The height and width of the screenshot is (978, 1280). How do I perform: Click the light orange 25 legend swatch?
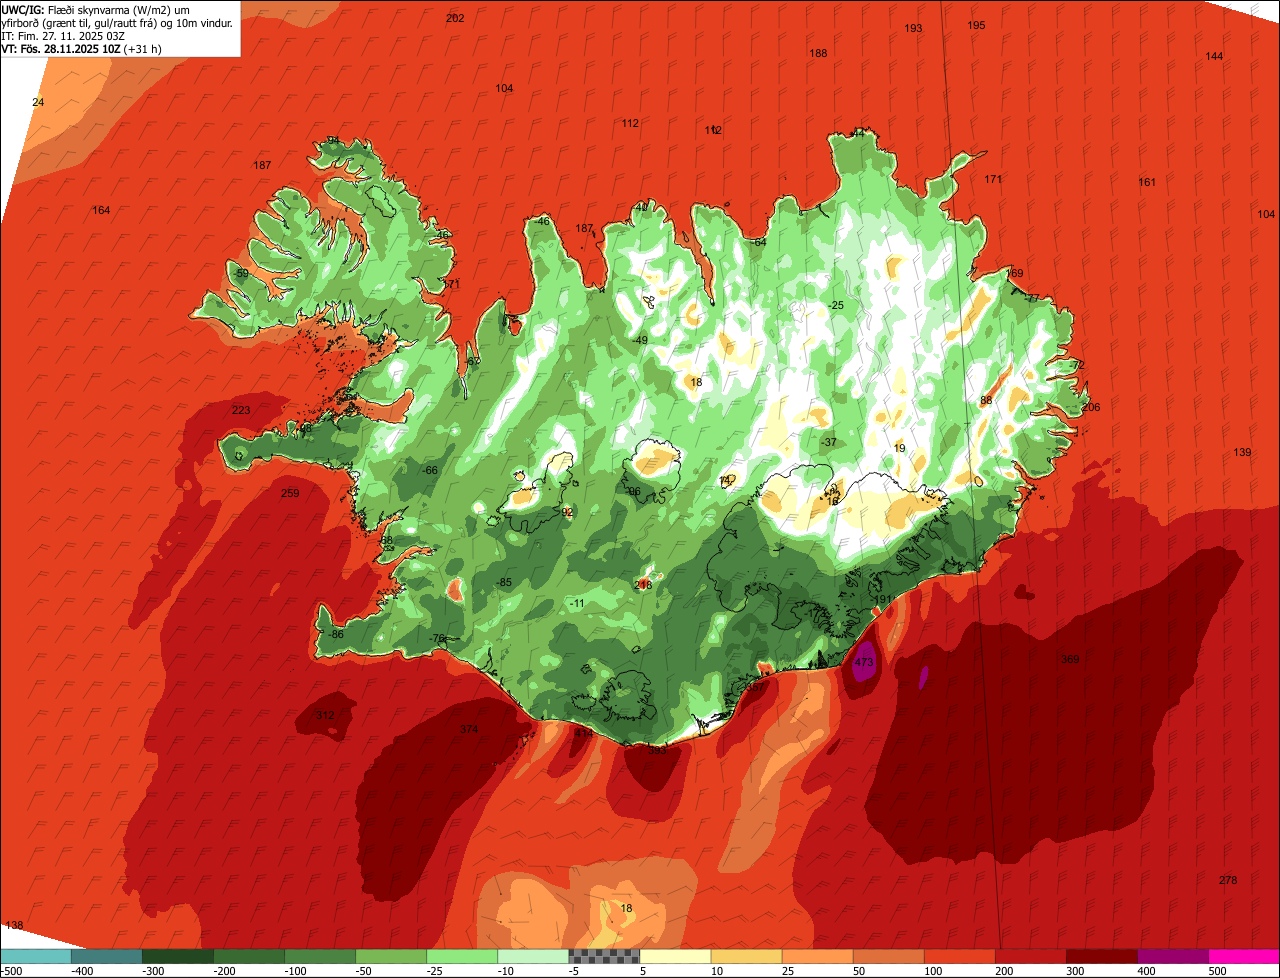click(817, 956)
